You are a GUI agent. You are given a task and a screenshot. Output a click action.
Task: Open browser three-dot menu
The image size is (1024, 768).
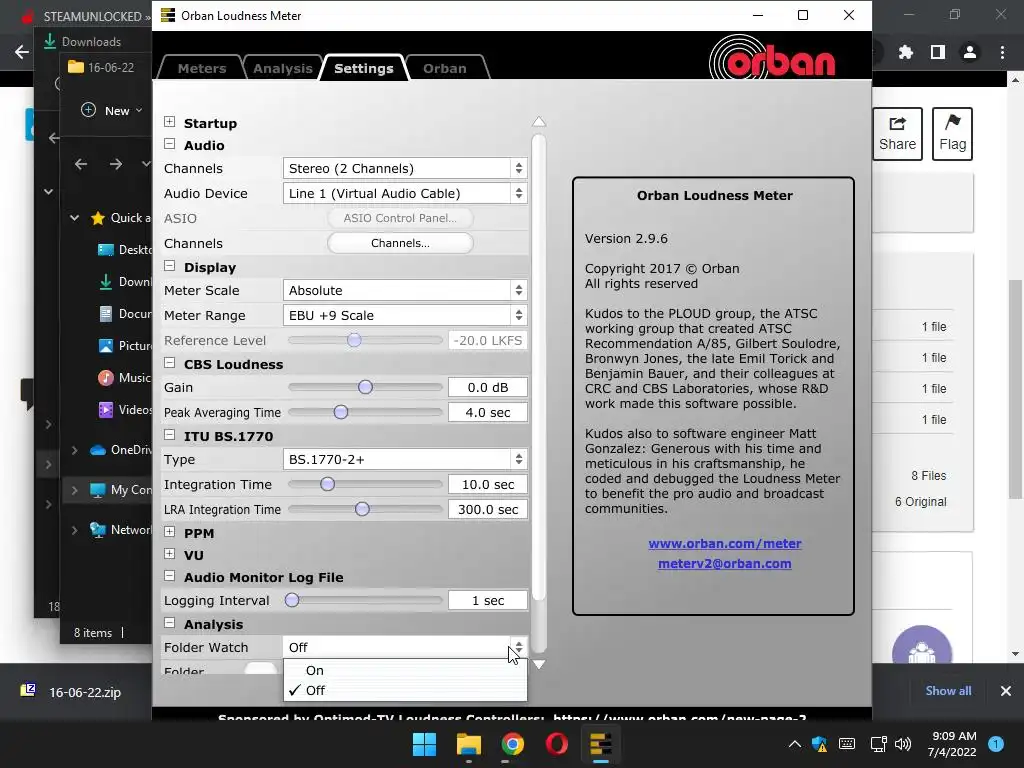1002,52
